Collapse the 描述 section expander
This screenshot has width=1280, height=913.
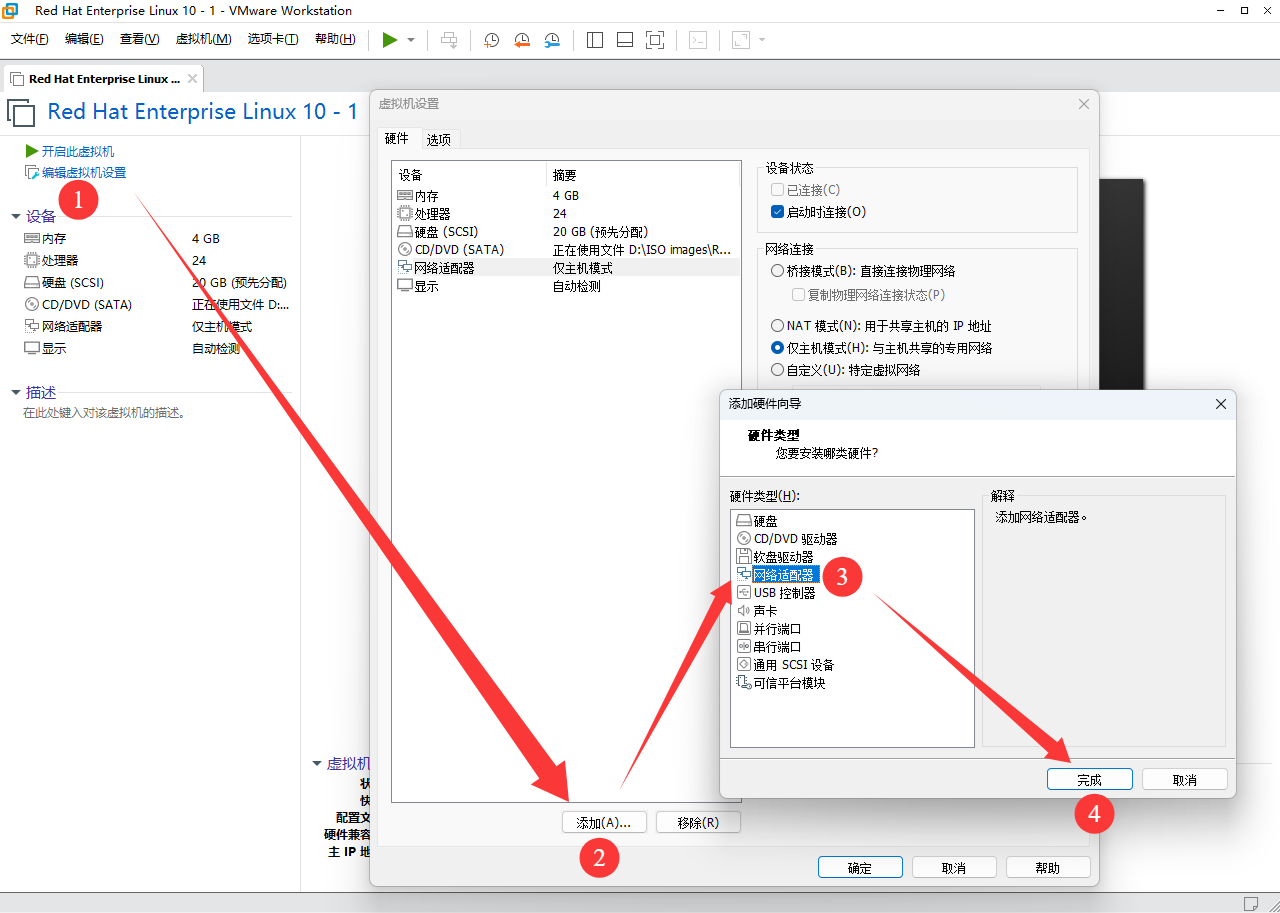[16, 393]
